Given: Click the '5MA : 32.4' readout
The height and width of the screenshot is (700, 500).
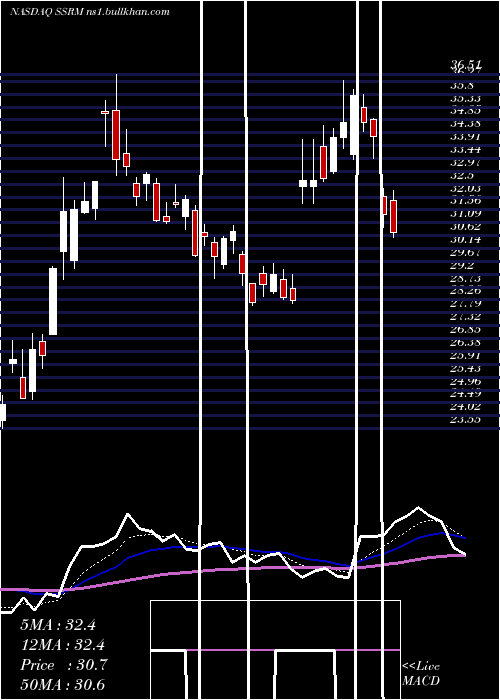Looking at the screenshot, I should coord(58,625).
